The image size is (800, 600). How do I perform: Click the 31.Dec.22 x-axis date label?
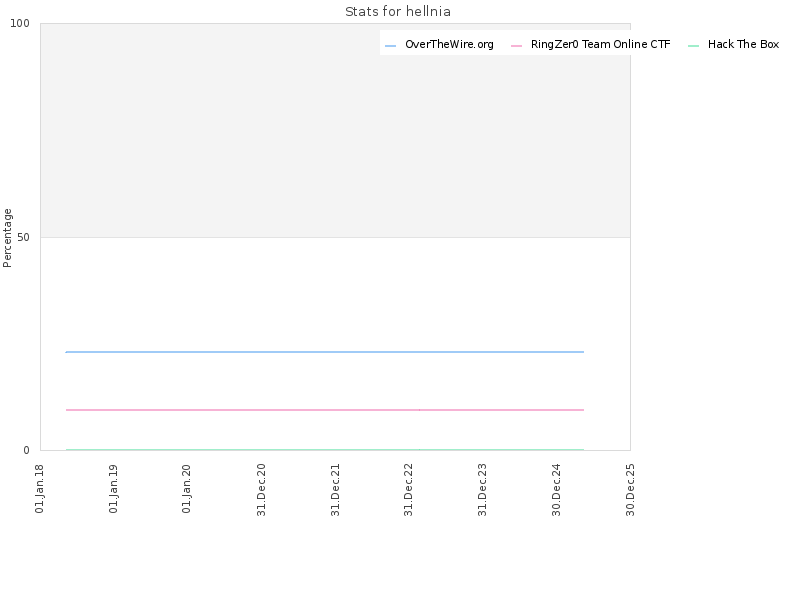(x=408, y=490)
